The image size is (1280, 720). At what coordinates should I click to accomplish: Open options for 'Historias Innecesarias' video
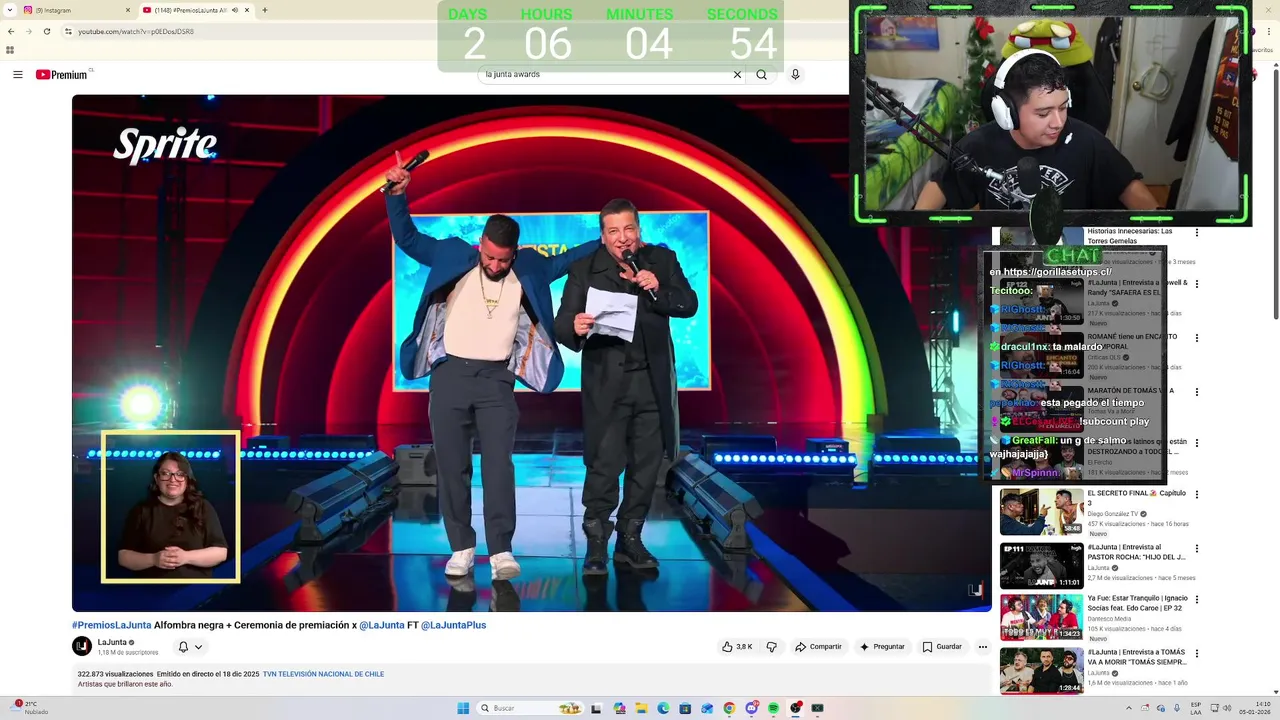click(1197, 232)
